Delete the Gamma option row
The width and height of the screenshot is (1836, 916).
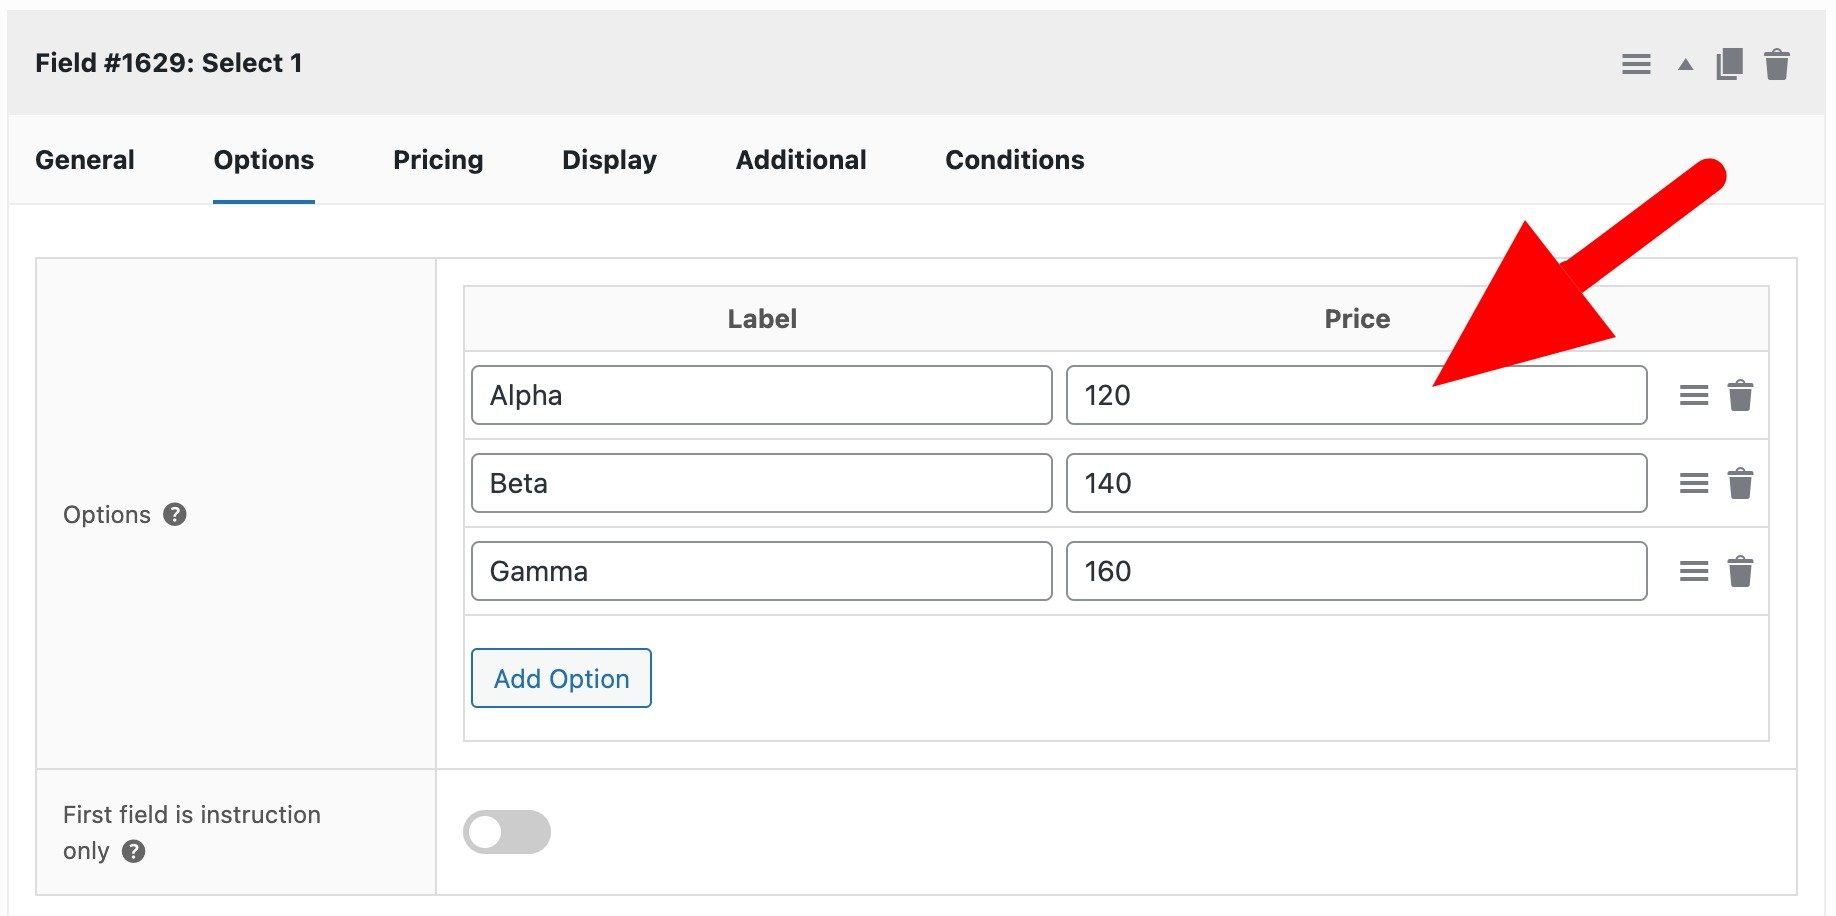pyautogui.click(x=1741, y=571)
